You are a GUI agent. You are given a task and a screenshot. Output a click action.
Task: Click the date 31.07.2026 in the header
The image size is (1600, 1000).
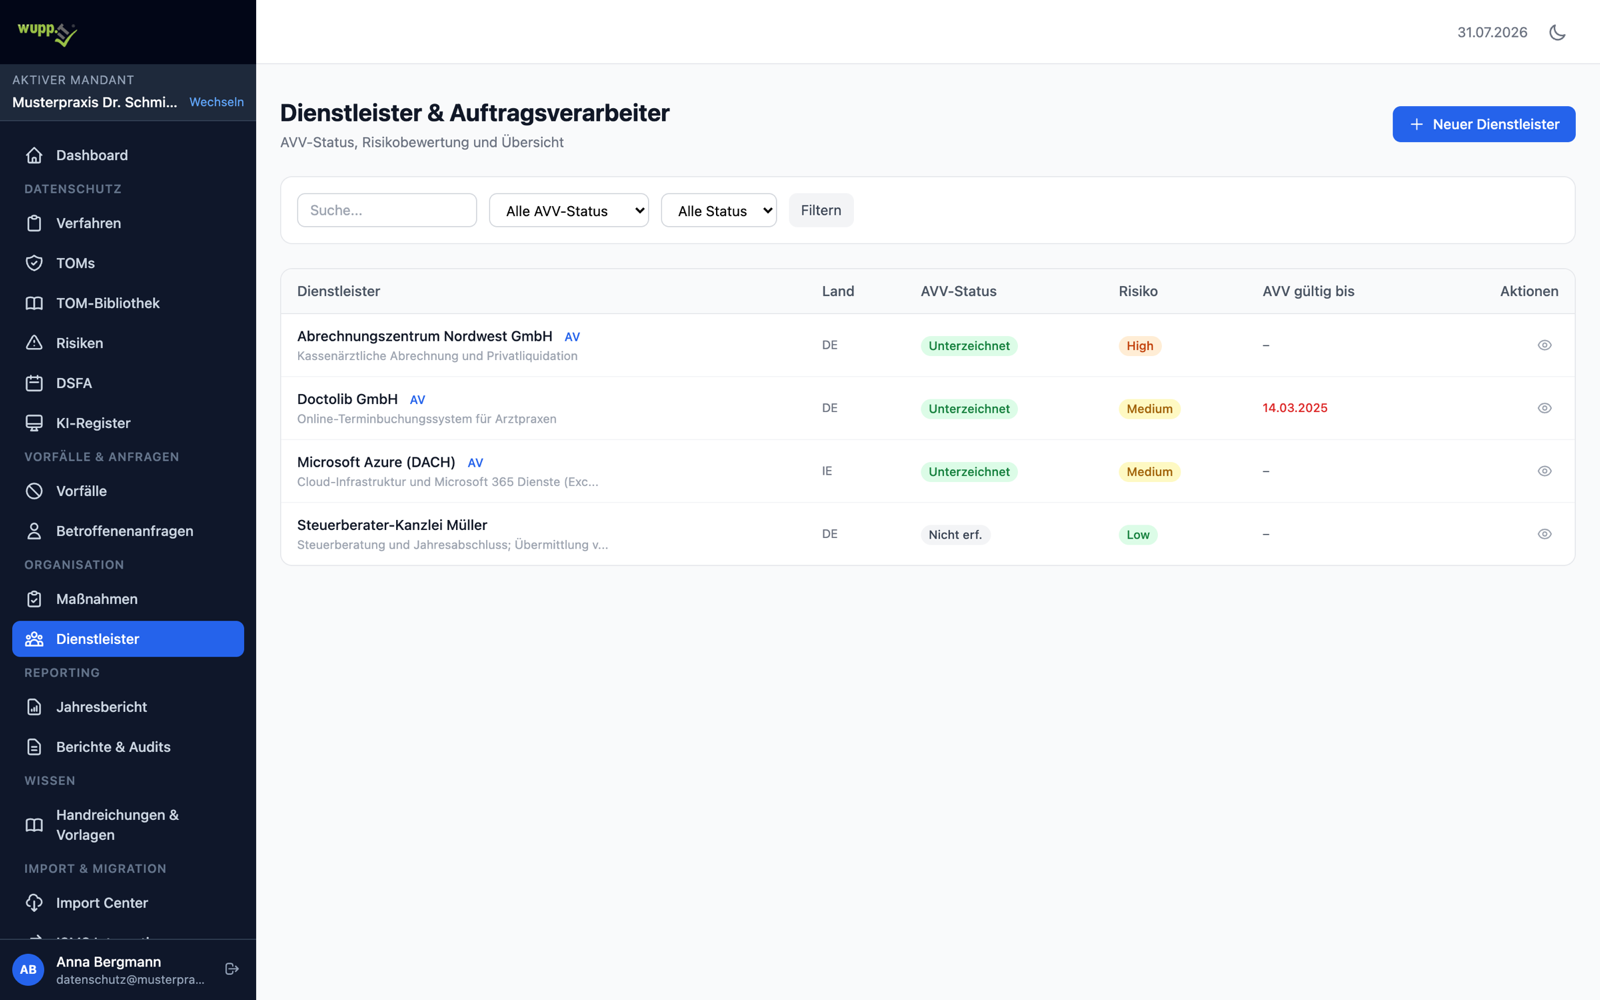(x=1492, y=32)
